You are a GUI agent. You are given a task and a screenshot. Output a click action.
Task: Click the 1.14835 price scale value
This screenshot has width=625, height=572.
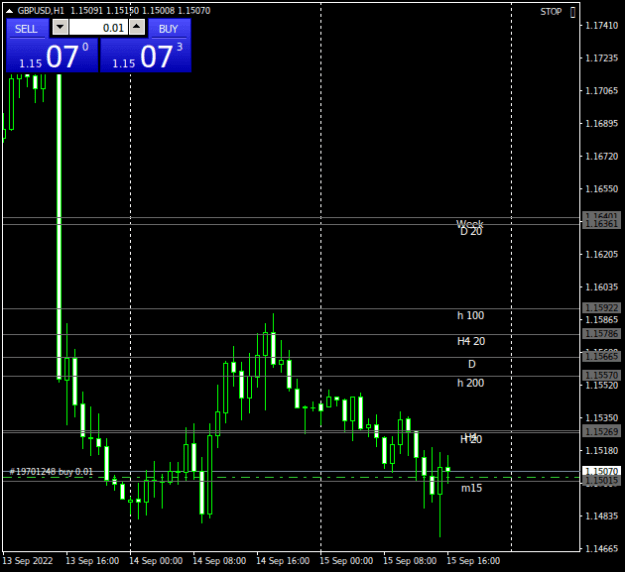click(x=601, y=516)
